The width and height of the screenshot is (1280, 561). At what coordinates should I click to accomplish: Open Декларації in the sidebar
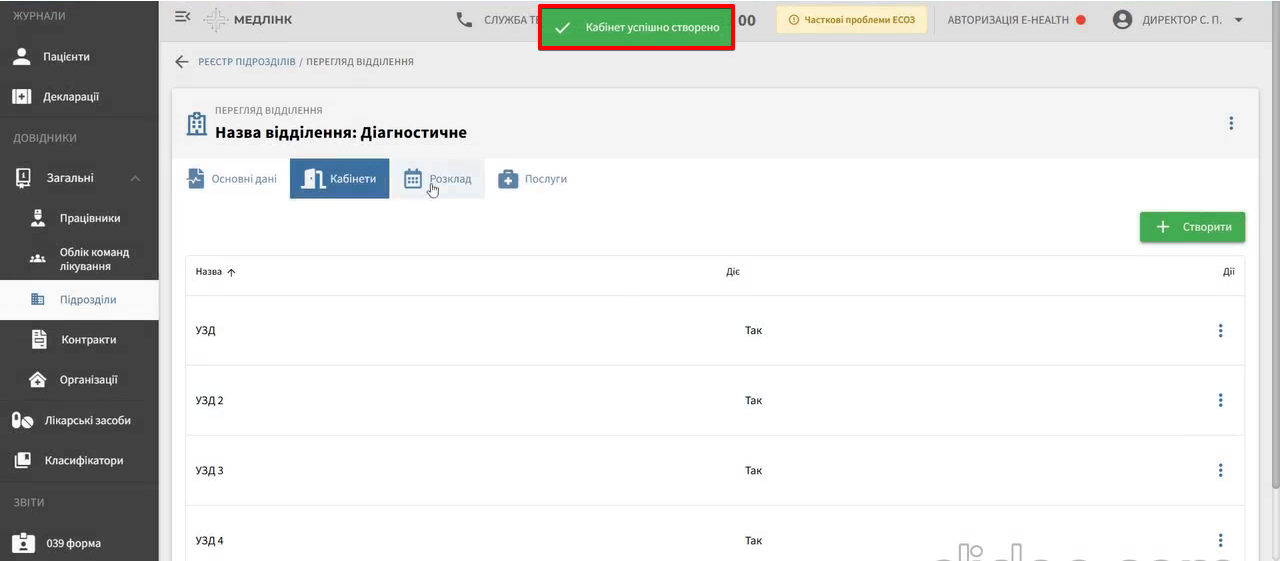79,97
